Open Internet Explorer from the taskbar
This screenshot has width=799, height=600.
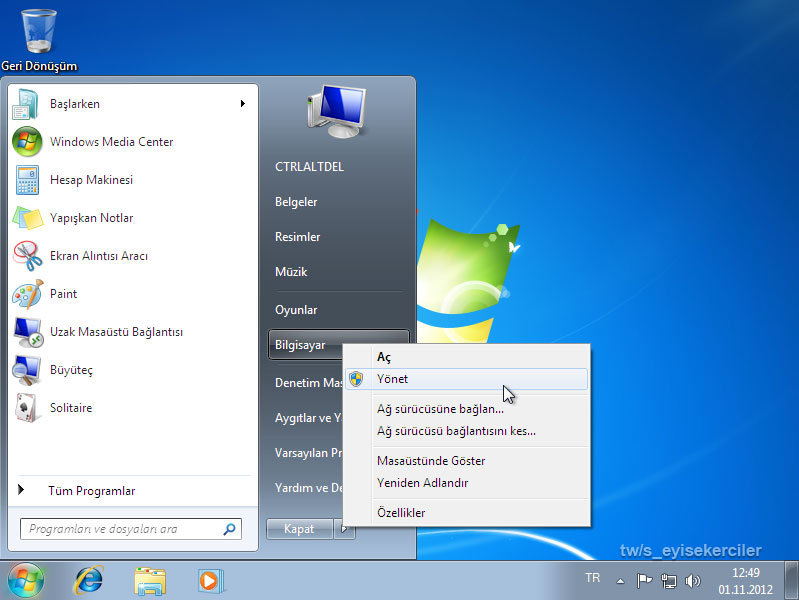[89, 581]
